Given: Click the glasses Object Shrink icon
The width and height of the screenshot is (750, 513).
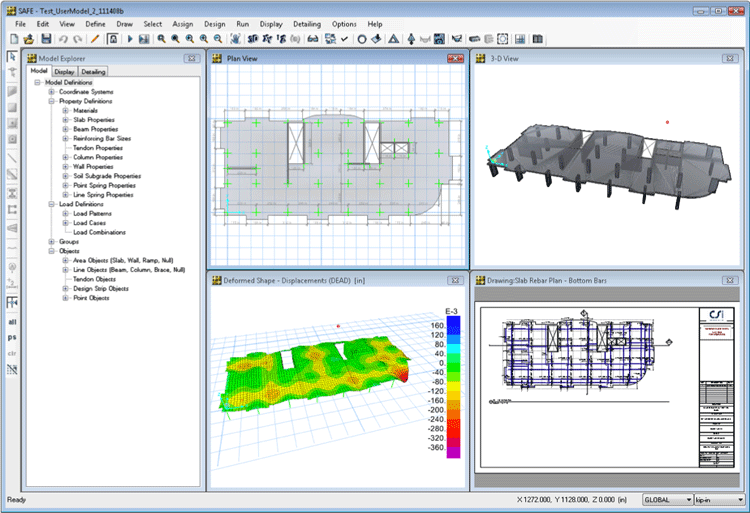Looking at the screenshot, I should pyautogui.click(x=313, y=39).
